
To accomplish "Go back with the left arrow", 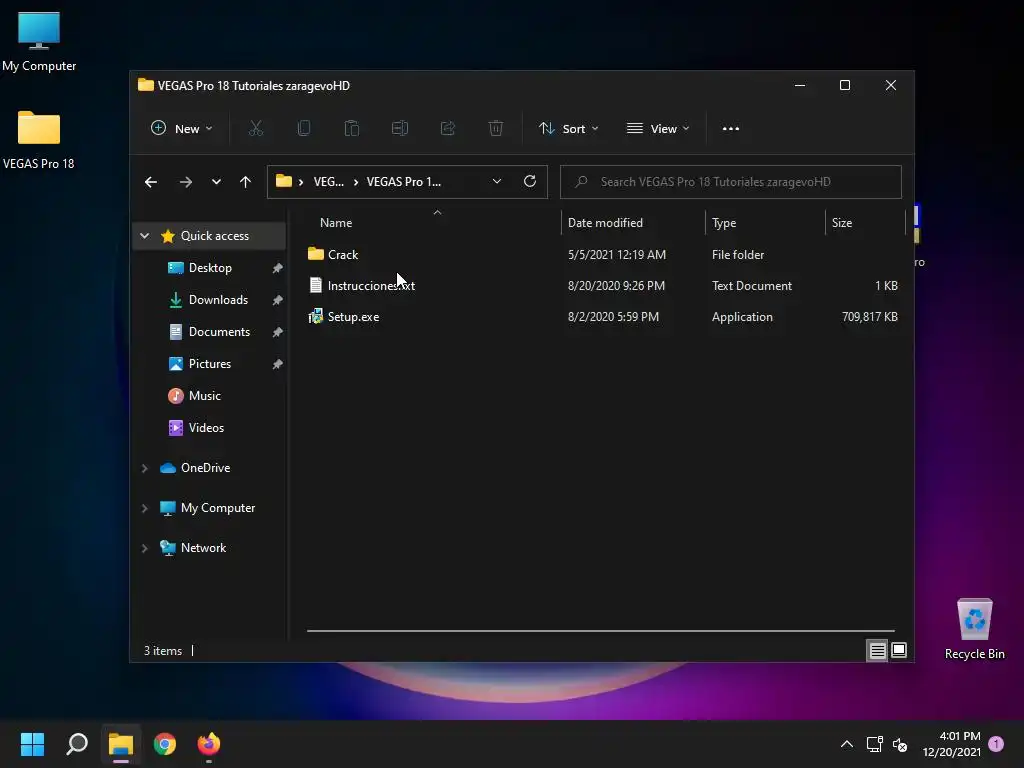I will tap(151, 182).
